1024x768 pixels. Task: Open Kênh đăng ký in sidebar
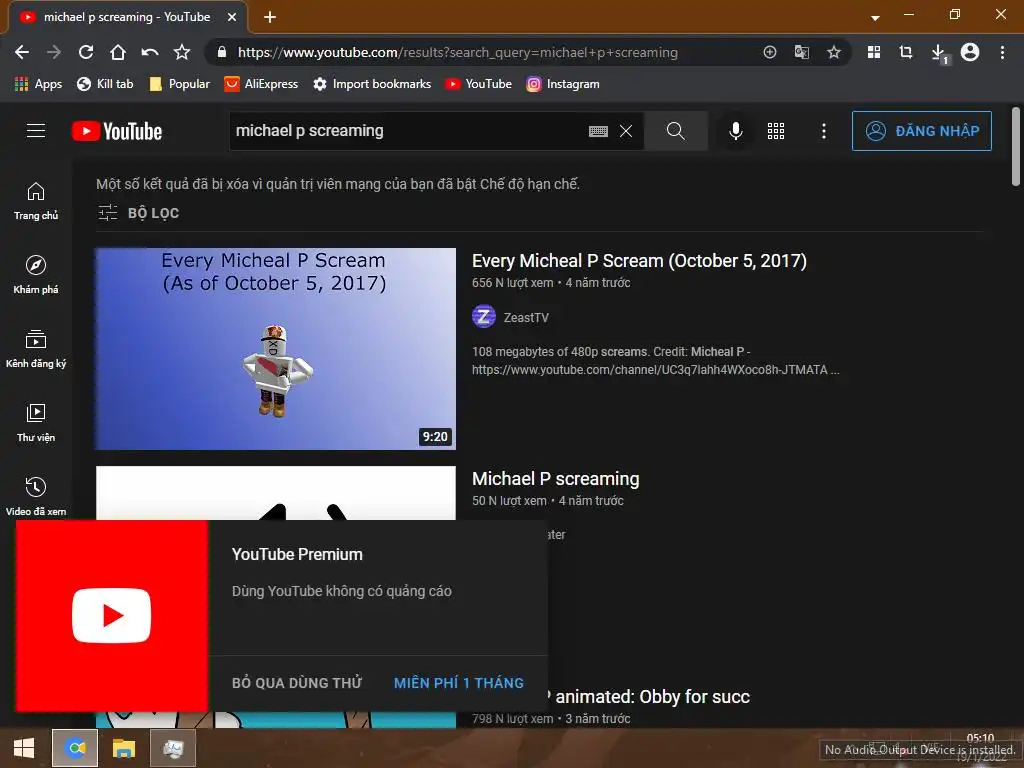36,349
